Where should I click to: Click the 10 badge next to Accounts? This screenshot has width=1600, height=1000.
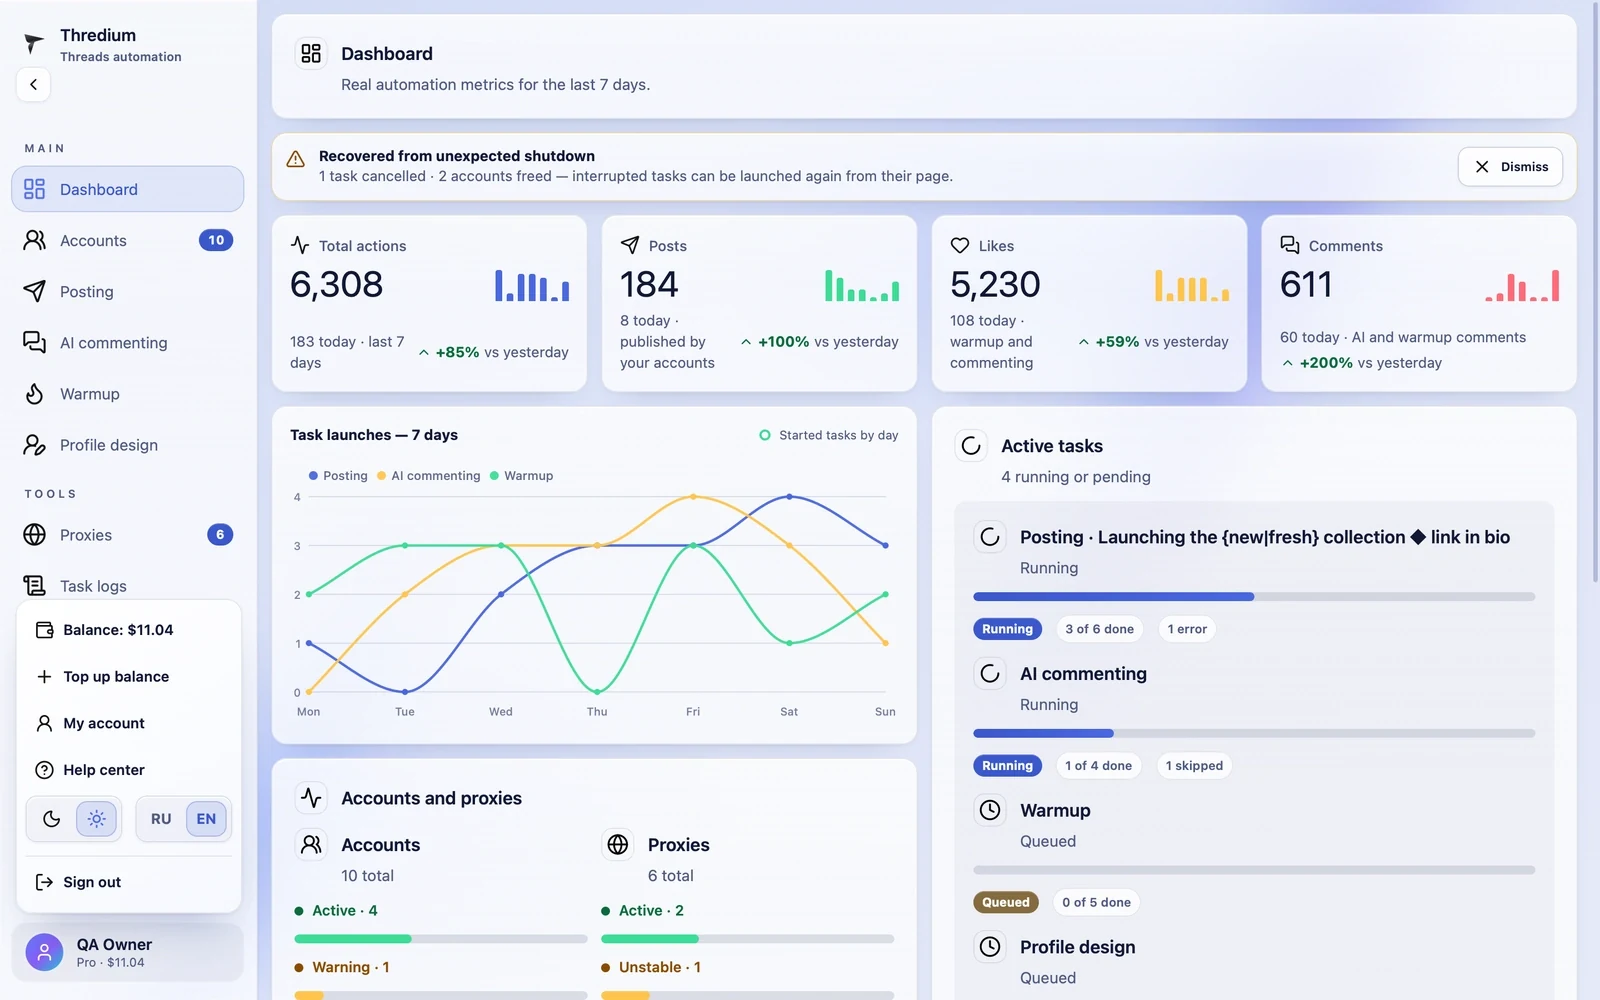coord(216,240)
